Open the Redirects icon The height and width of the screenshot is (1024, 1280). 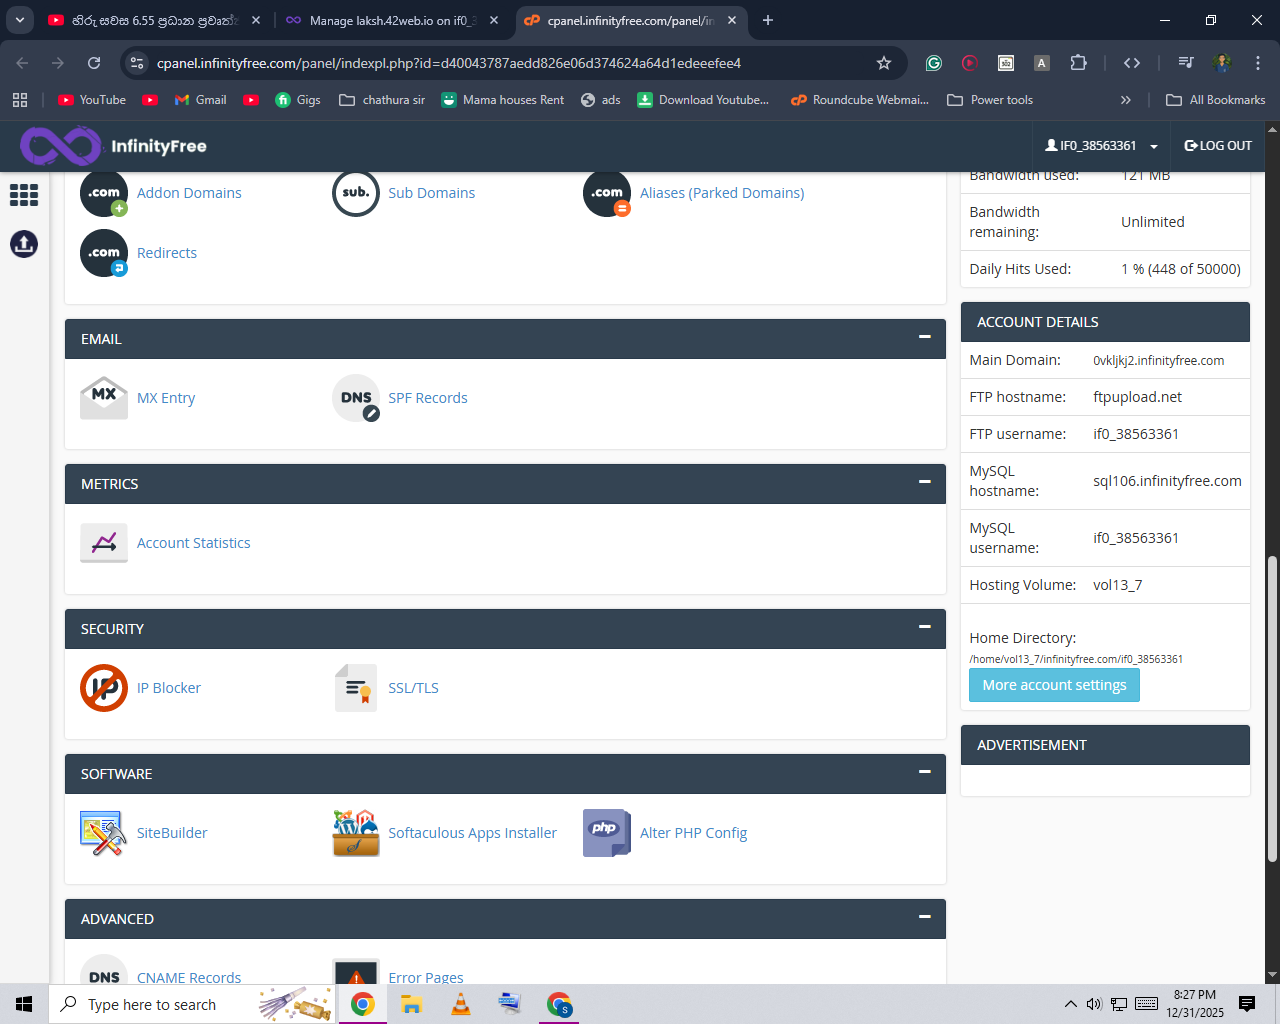coord(104,253)
